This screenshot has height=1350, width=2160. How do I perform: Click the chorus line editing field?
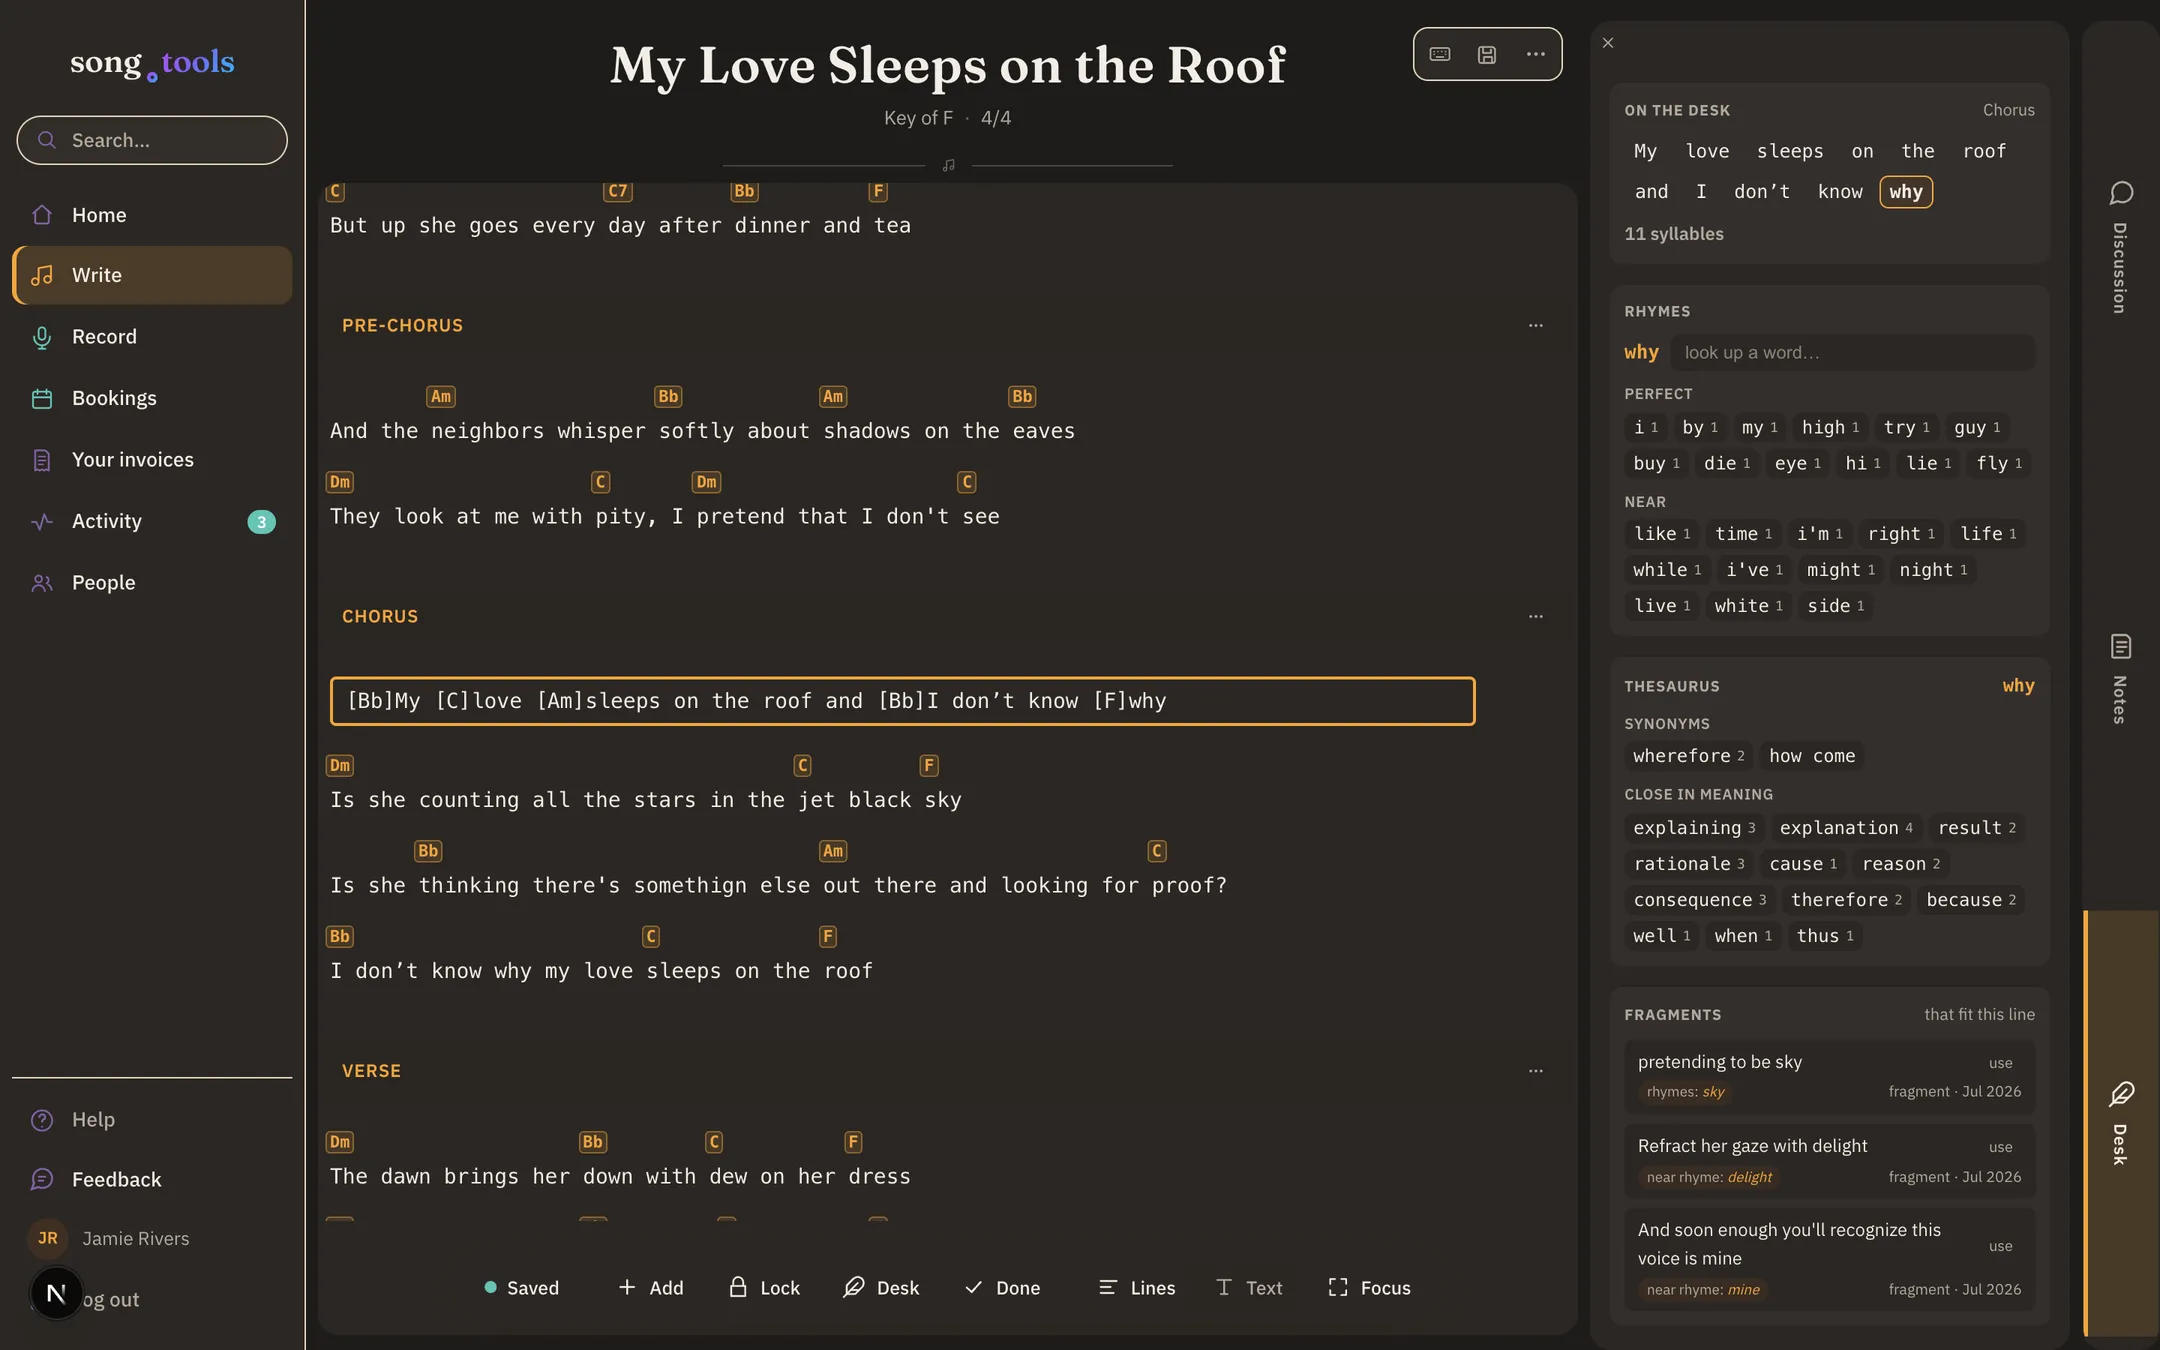(x=902, y=701)
